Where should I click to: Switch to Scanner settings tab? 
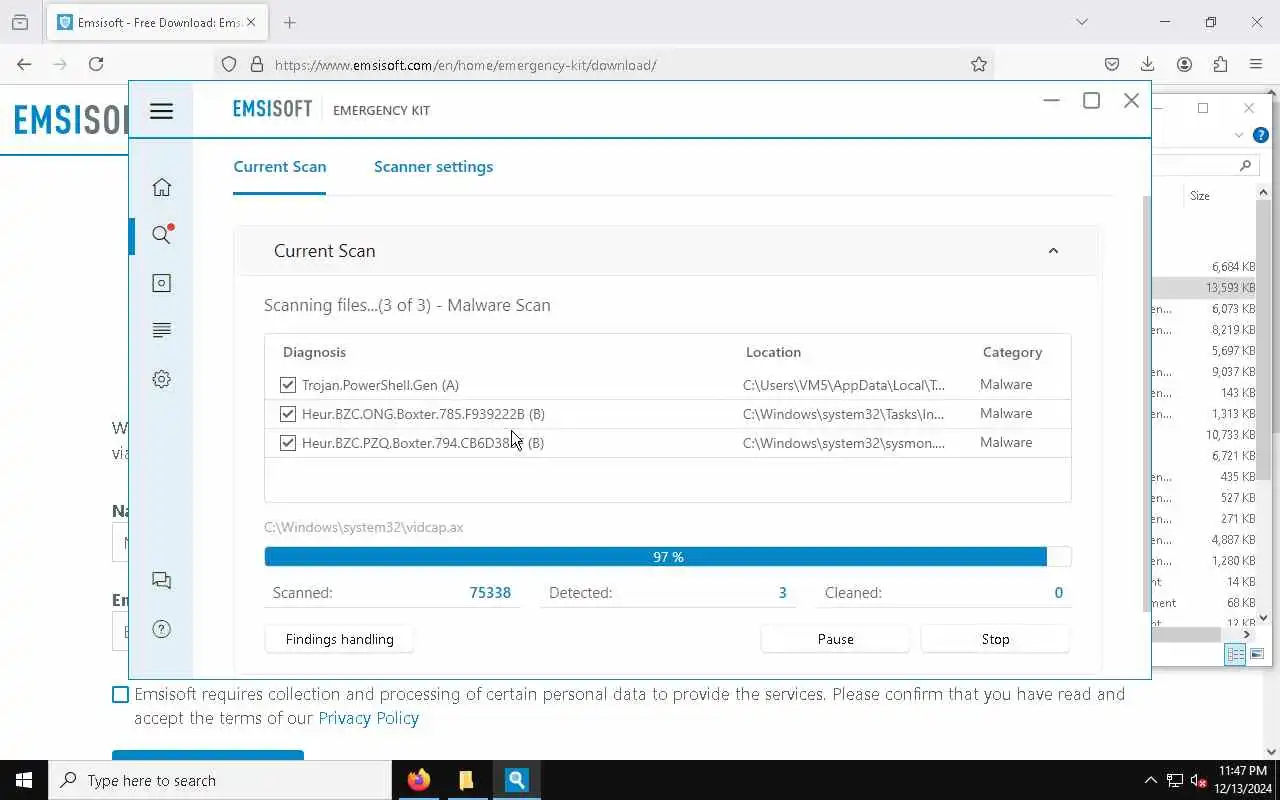point(433,167)
